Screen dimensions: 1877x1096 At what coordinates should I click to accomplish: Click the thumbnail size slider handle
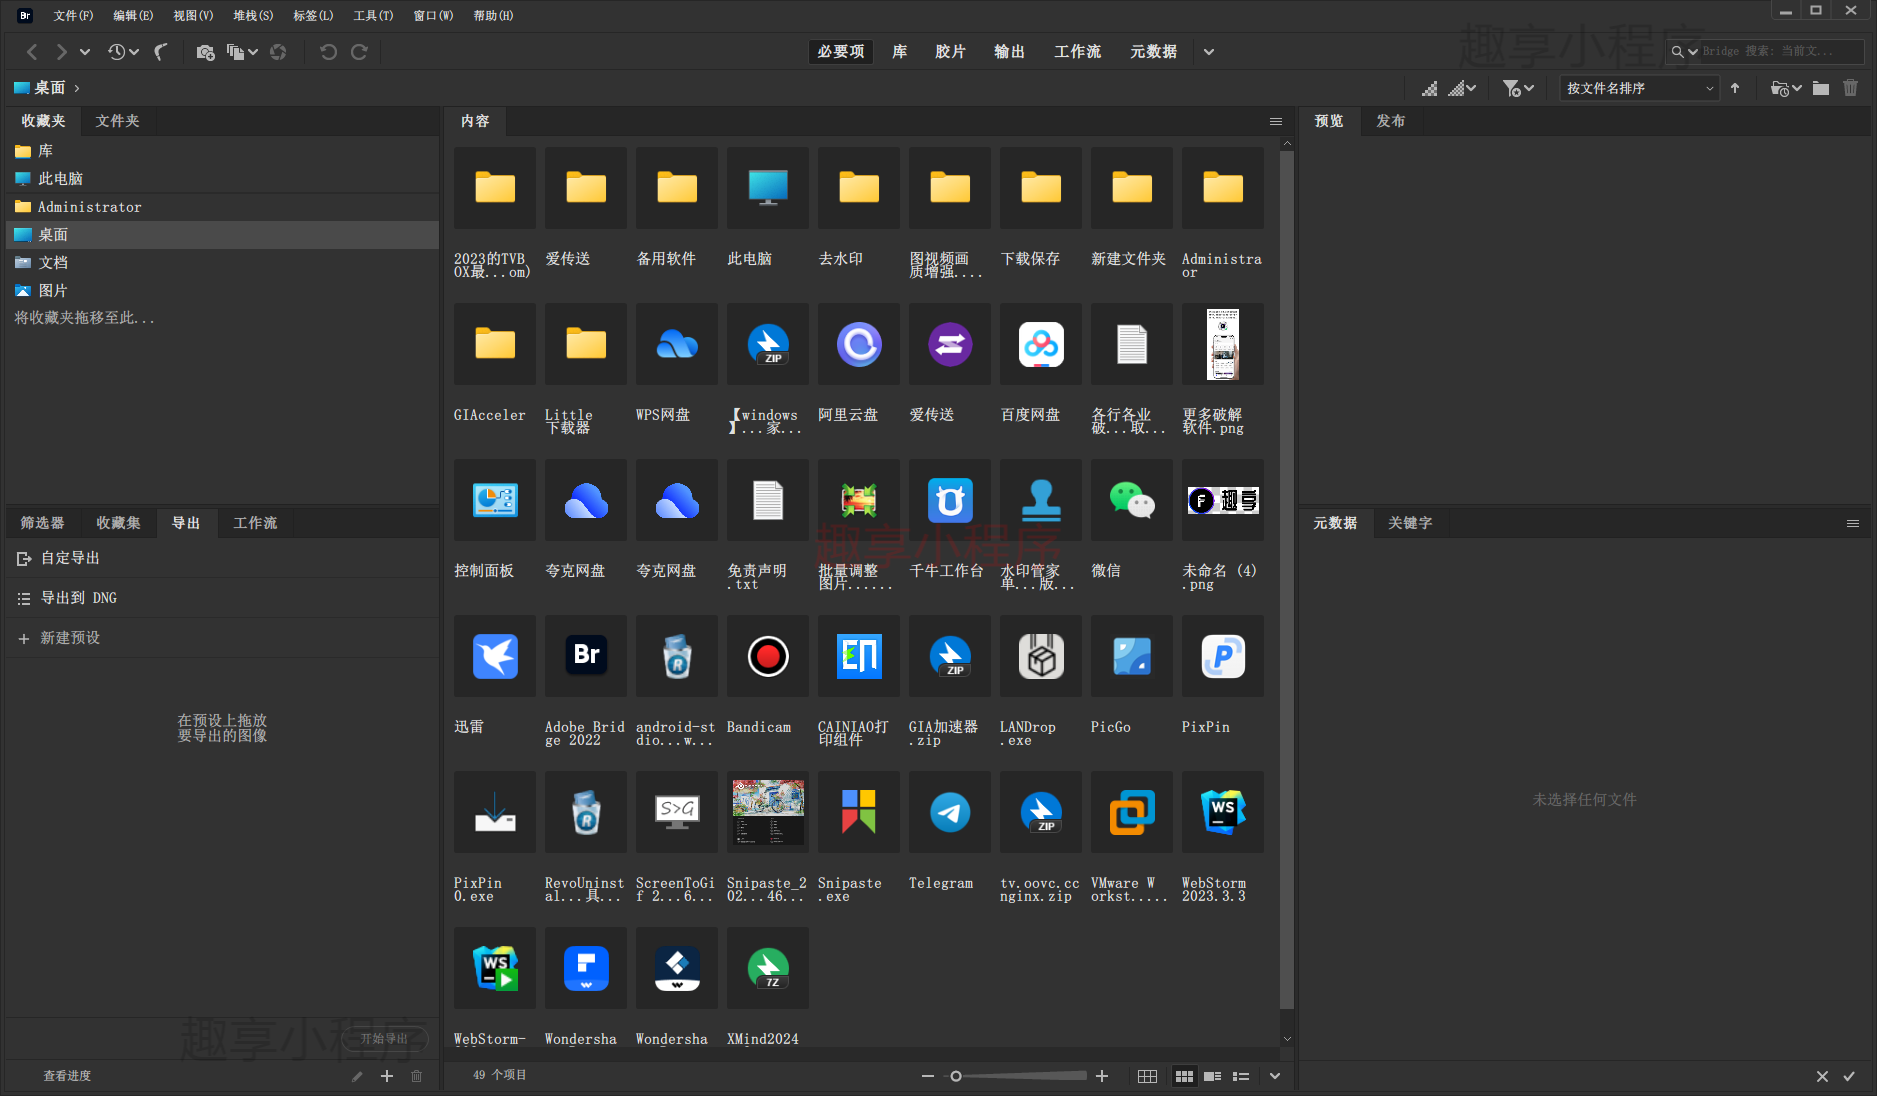coord(956,1076)
